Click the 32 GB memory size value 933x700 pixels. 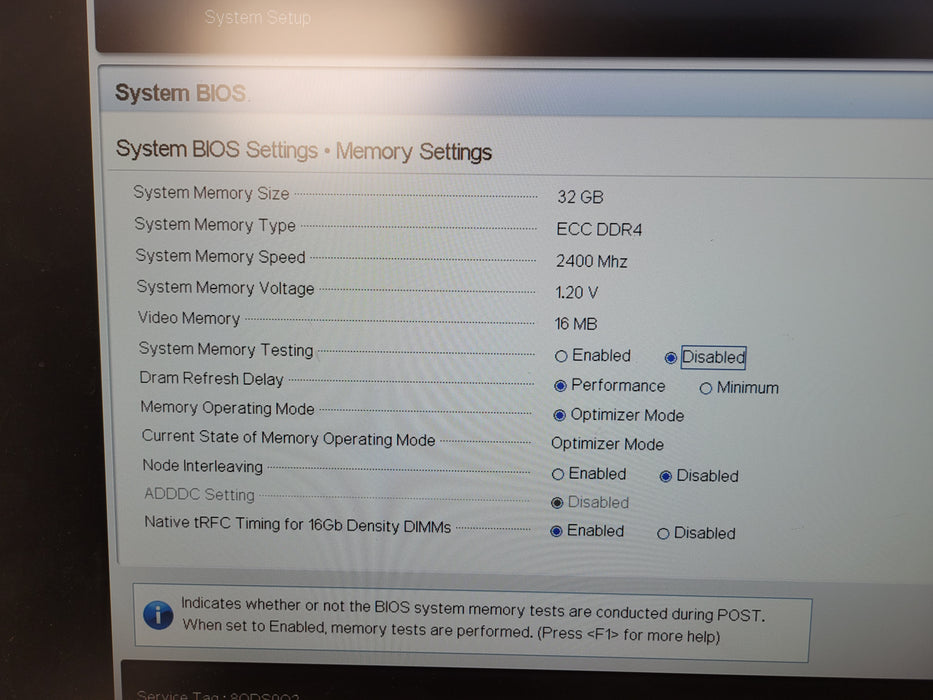pos(580,197)
